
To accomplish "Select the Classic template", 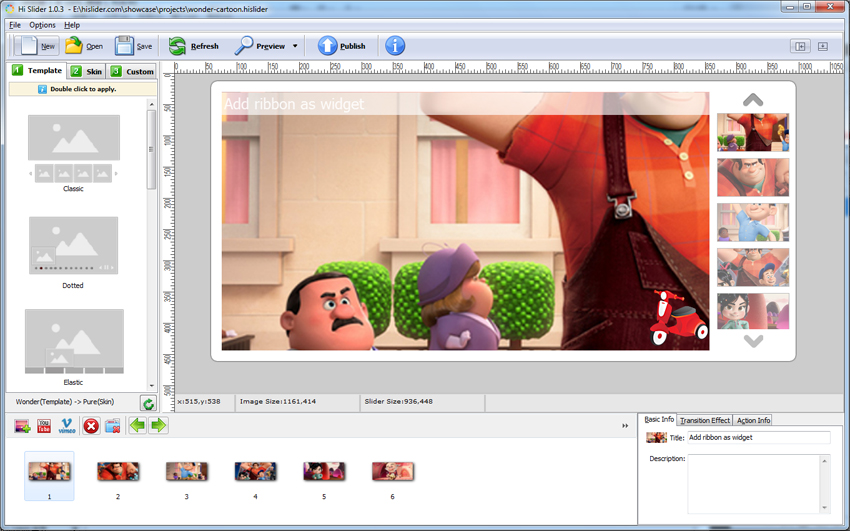I will [x=73, y=153].
